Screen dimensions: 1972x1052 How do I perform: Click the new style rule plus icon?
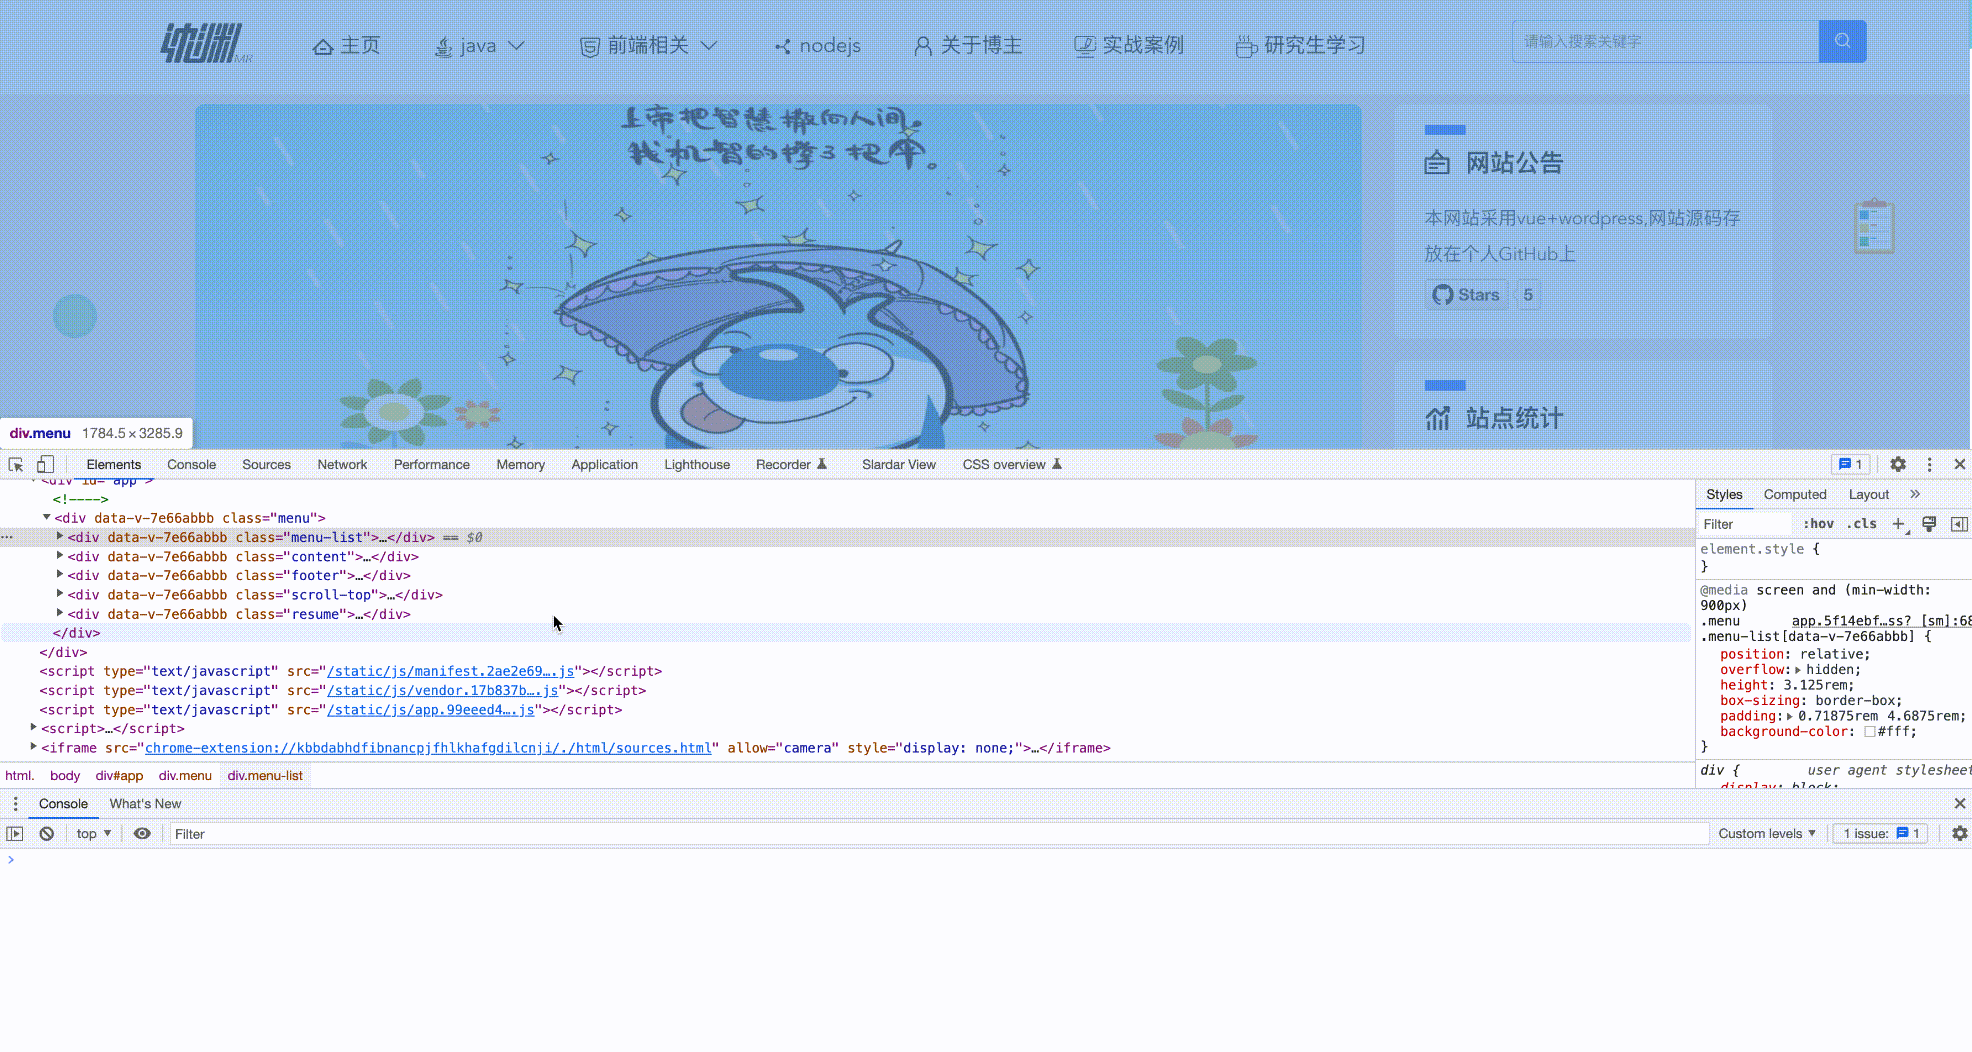coord(1900,523)
